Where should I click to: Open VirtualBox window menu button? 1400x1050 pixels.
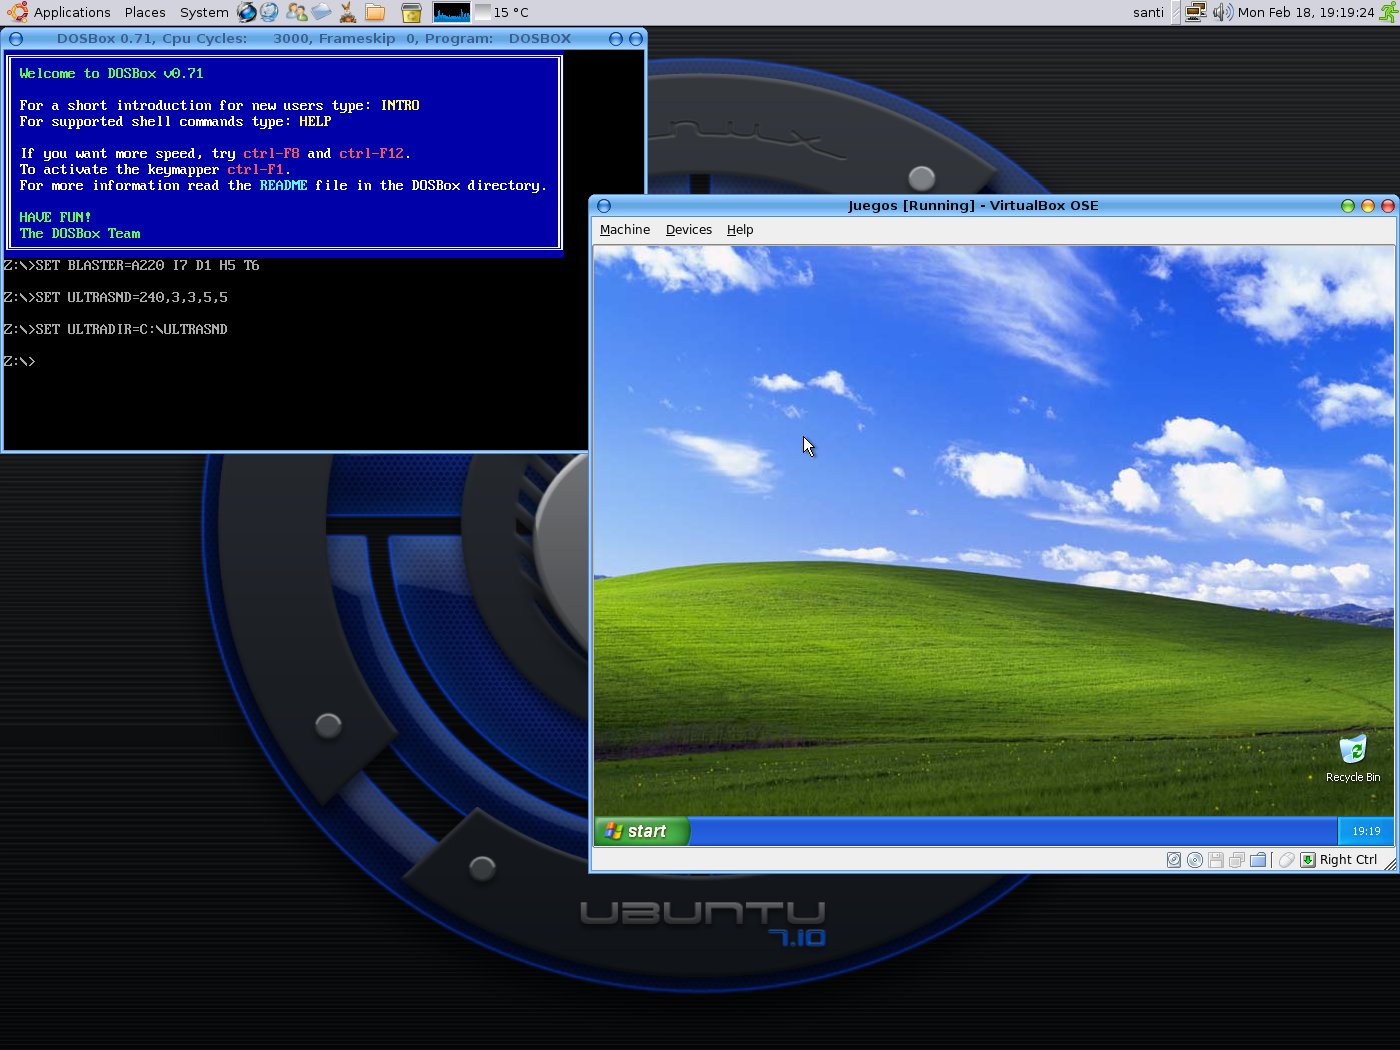coord(604,206)
